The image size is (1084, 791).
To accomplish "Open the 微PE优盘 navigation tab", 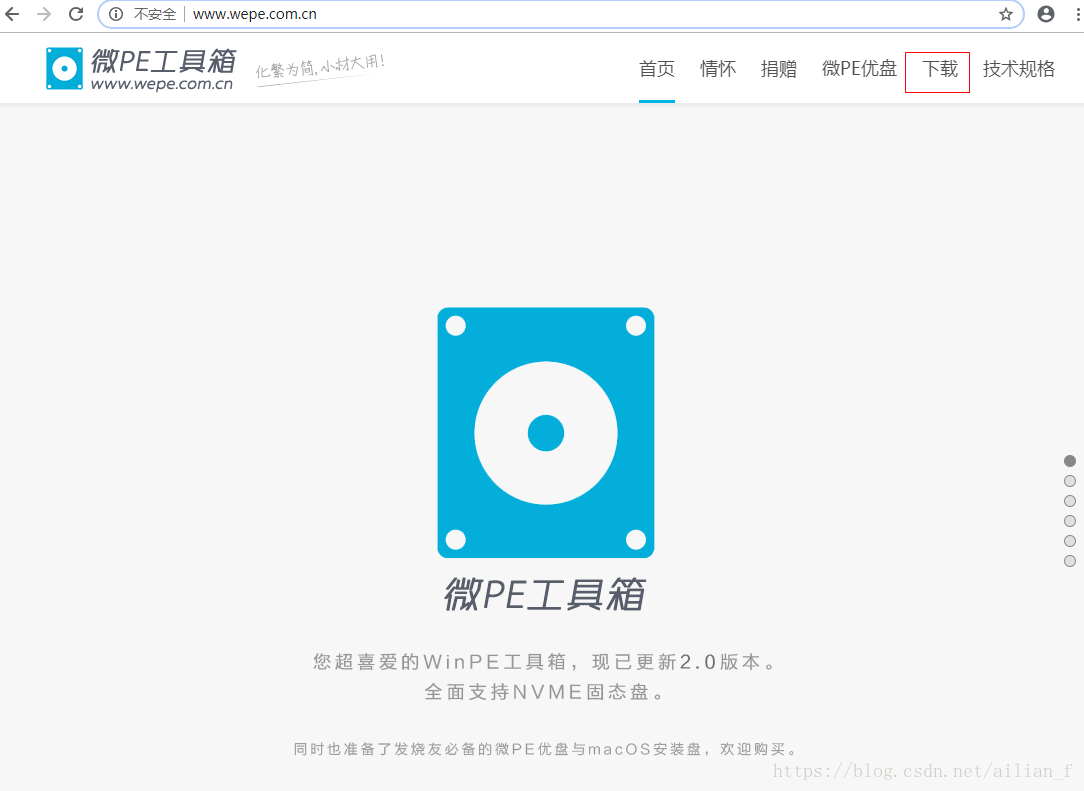I will coord(859,68).
